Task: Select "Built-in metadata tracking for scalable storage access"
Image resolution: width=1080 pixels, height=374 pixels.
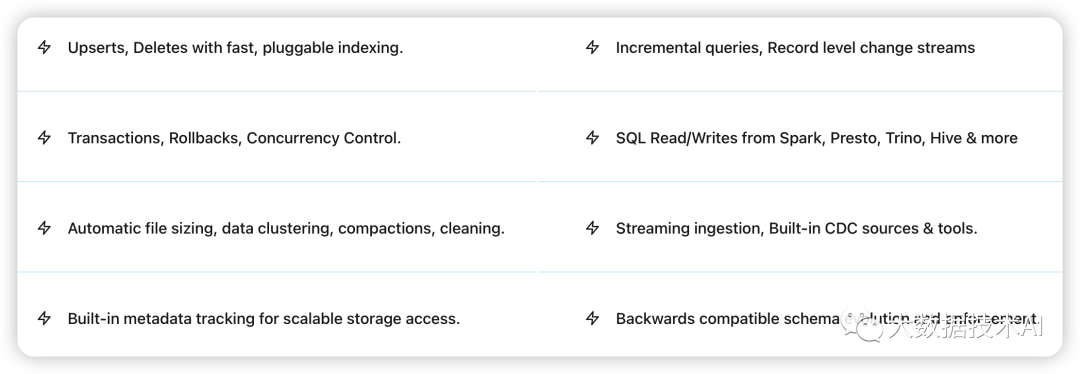Action: point(264,319)
